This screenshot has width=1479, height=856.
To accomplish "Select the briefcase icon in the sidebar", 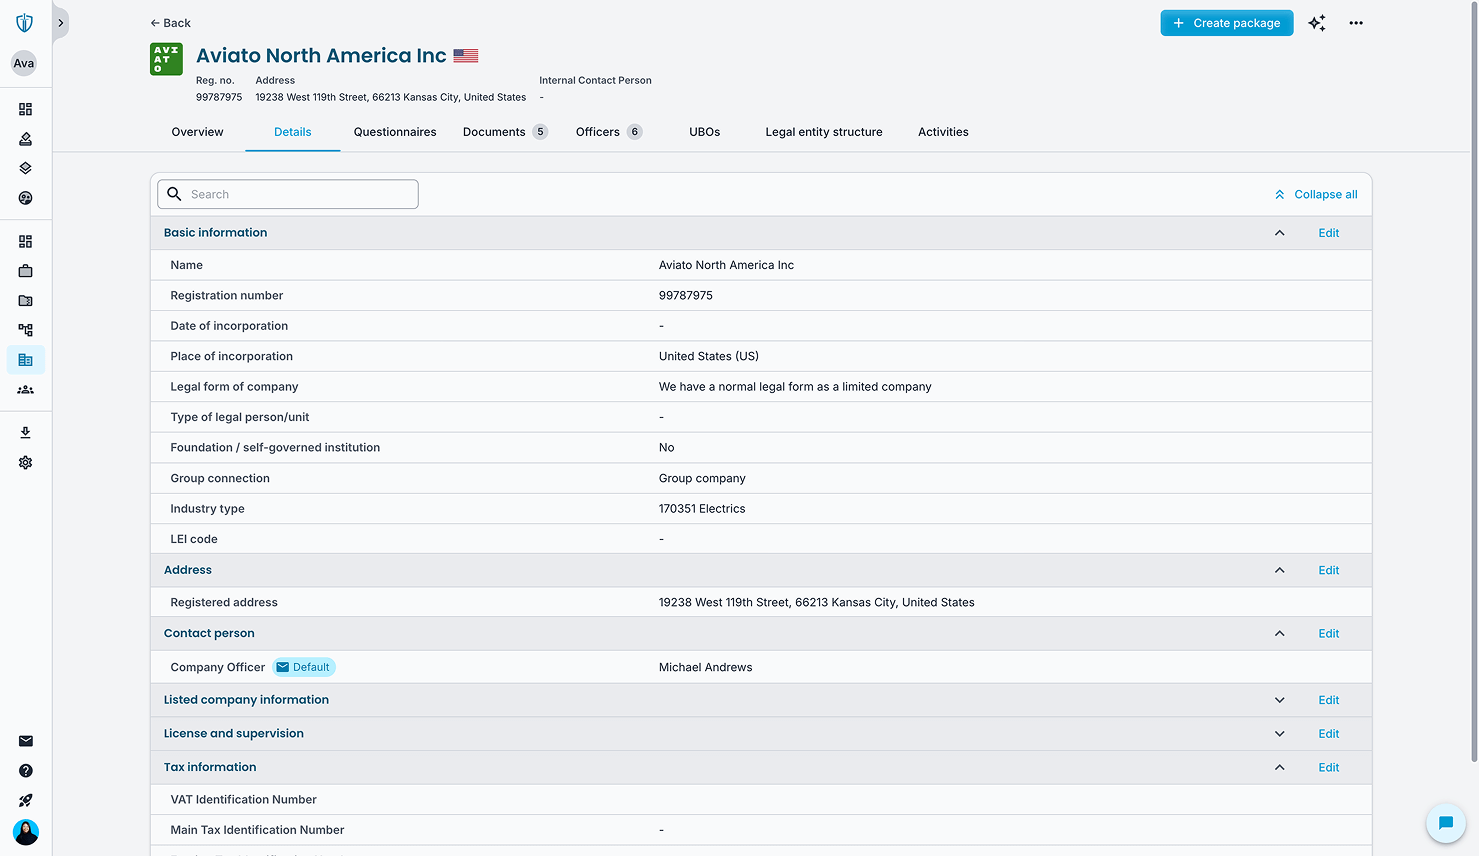I will [x=25, y=270].
